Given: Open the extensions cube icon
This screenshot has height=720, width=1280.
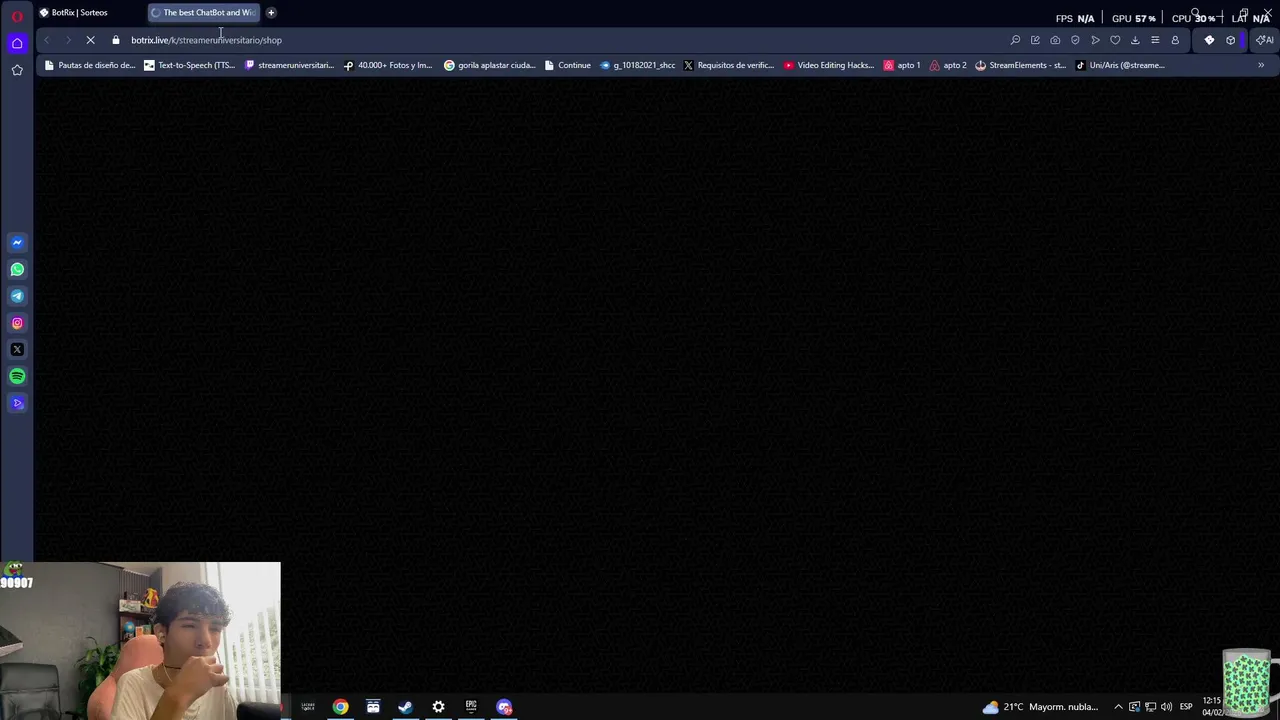Looking at the screenshot, I should click(x=1230, y=40).
